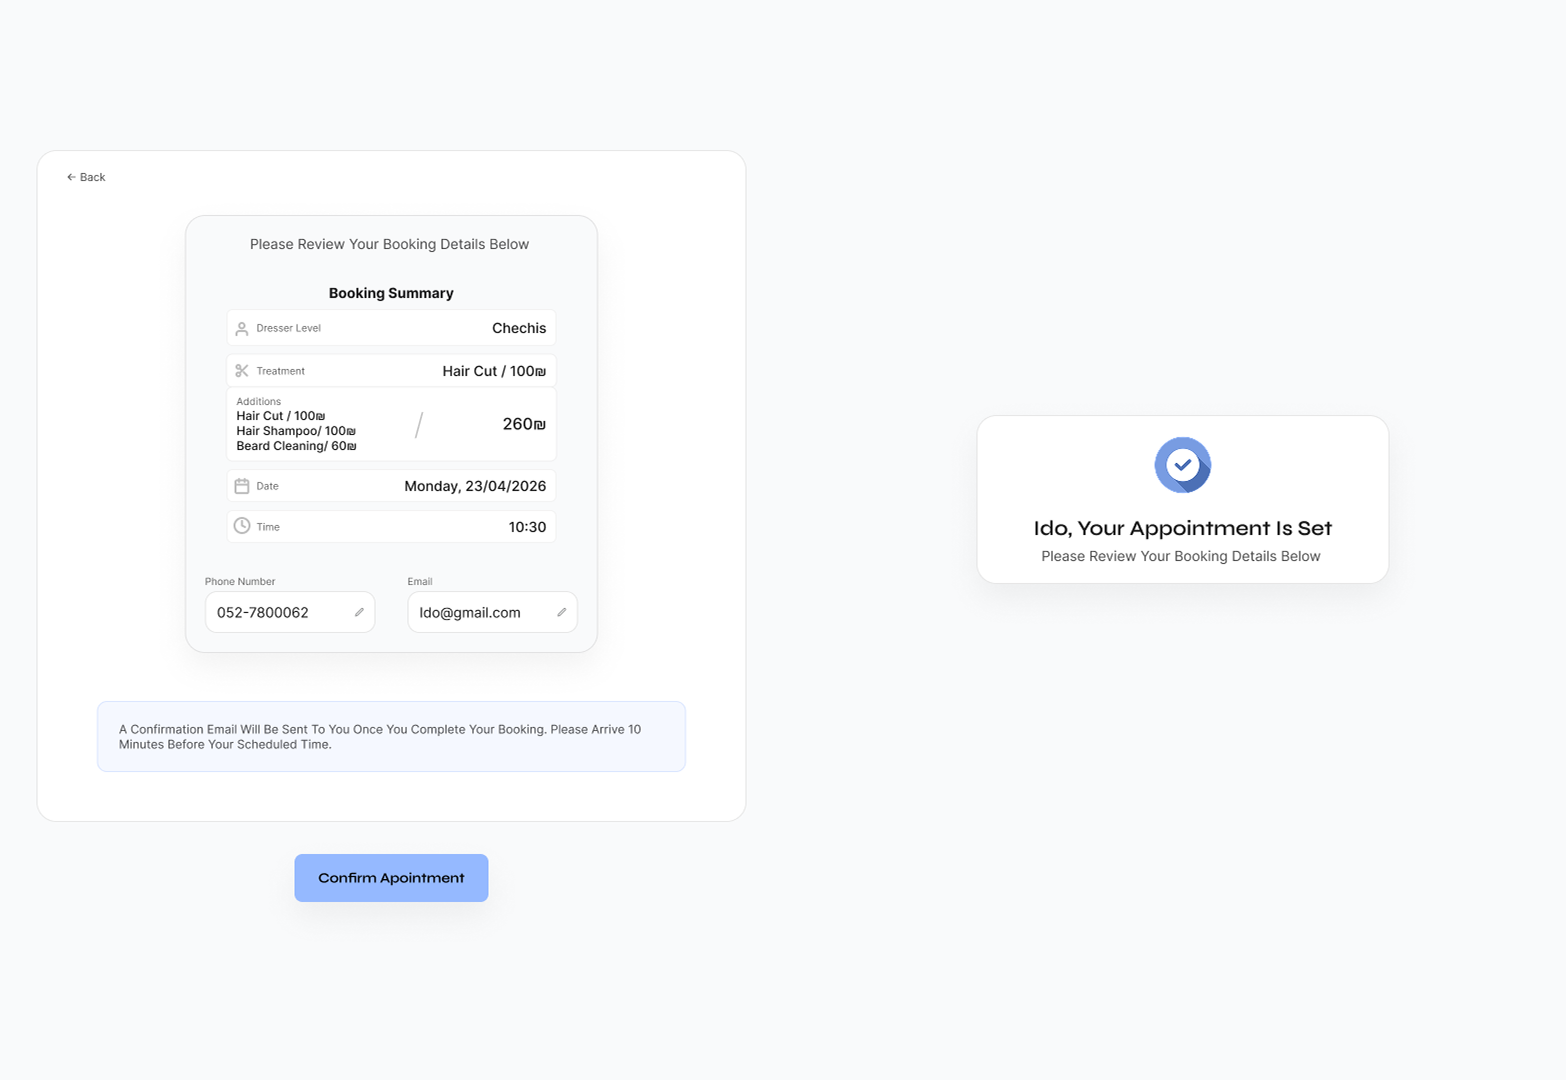The image size is (1566, 1080).
Task: Click the Booking Summary heading
Action: point(391,293)
